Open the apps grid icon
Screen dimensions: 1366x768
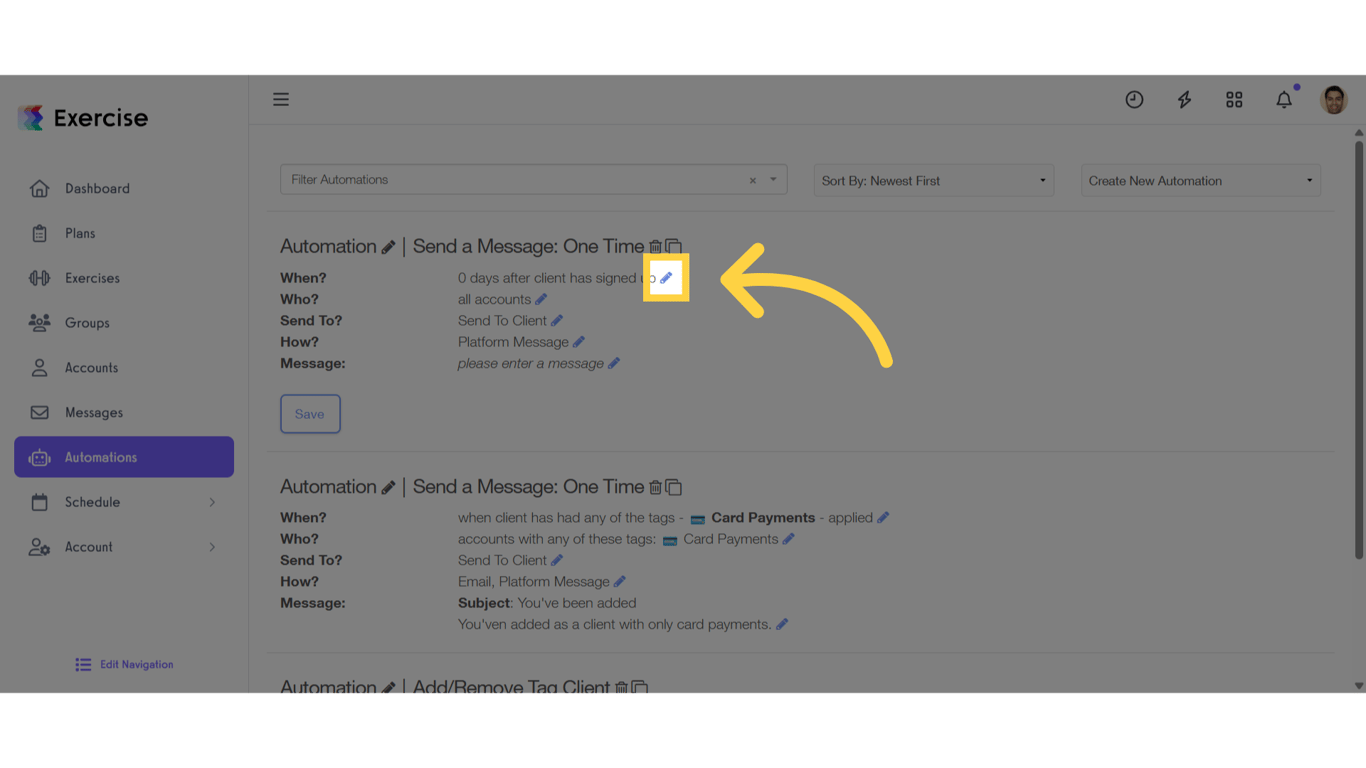coord(1234,99)
